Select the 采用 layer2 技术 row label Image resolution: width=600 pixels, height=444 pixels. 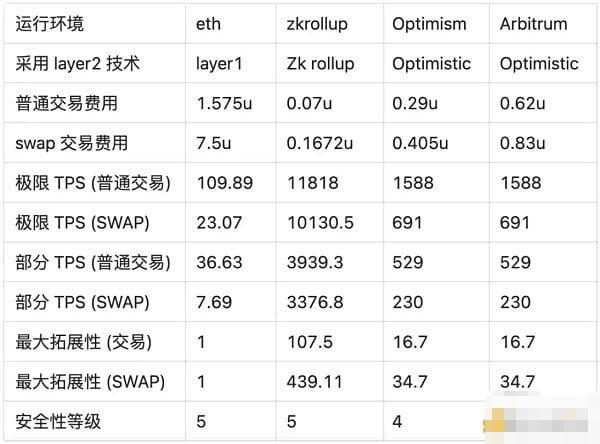[78, 64]
